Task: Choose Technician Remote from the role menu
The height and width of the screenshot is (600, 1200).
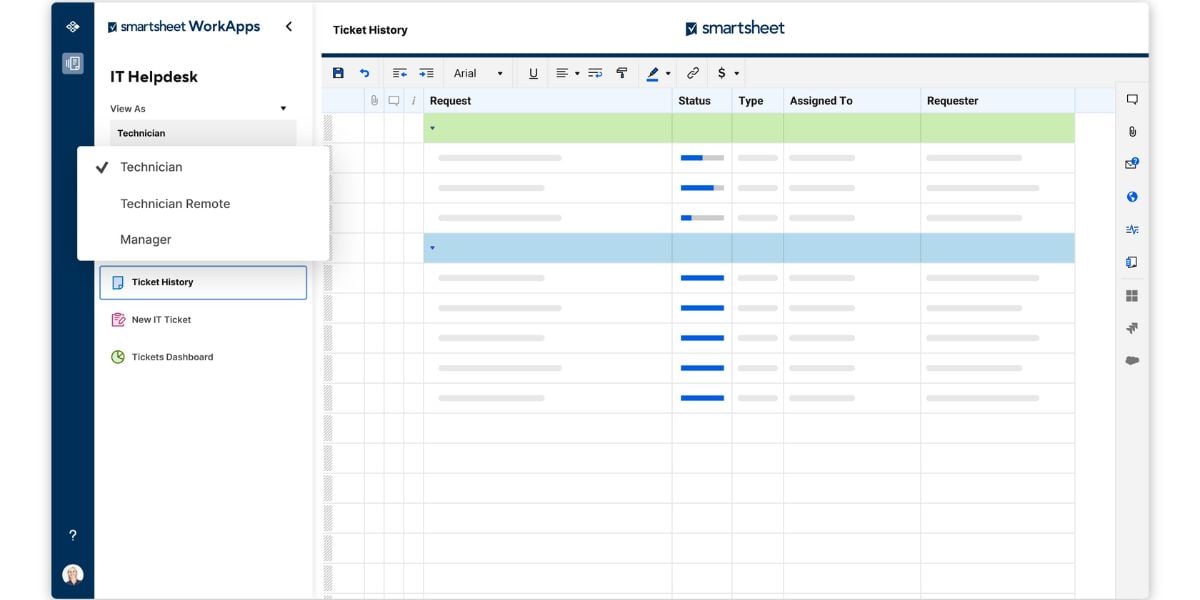Action: (x=175, y=204)
